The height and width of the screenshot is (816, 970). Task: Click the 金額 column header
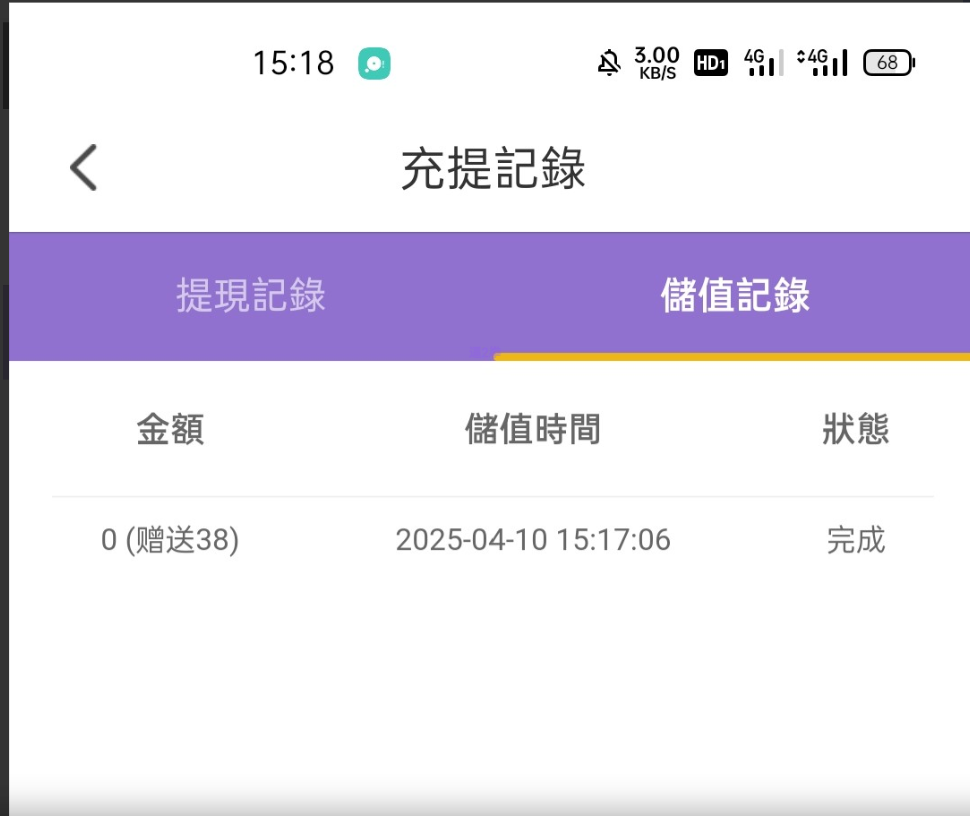[170, 429]
